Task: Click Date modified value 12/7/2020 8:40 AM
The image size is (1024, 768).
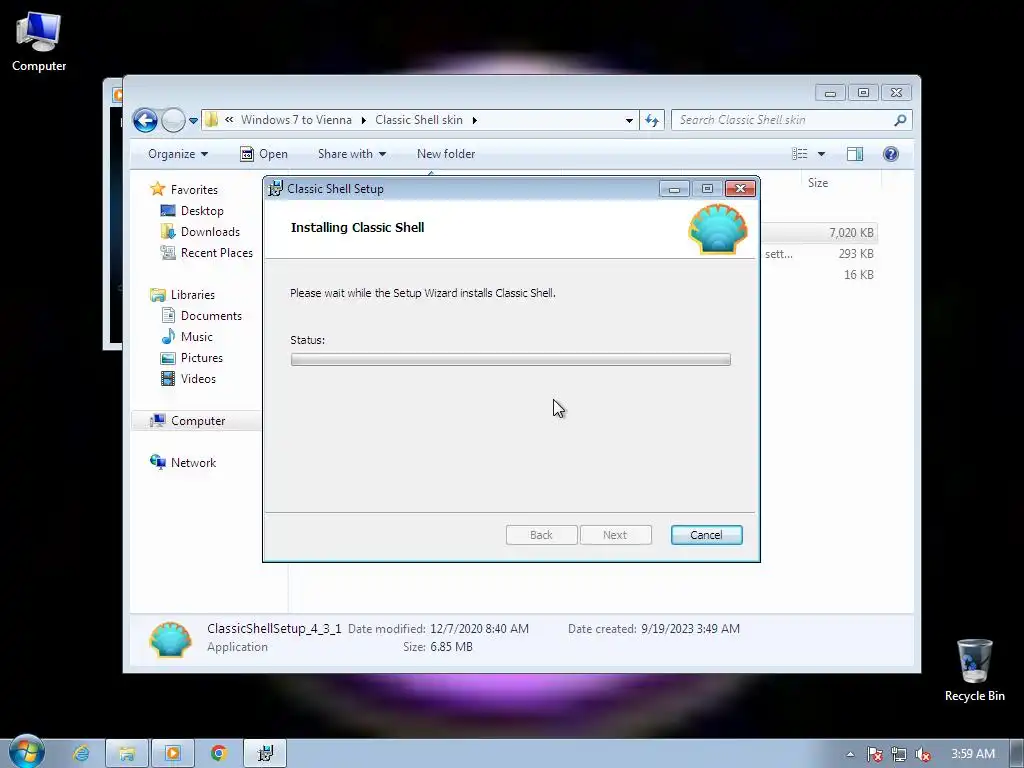Action: (x=479, y=628)
